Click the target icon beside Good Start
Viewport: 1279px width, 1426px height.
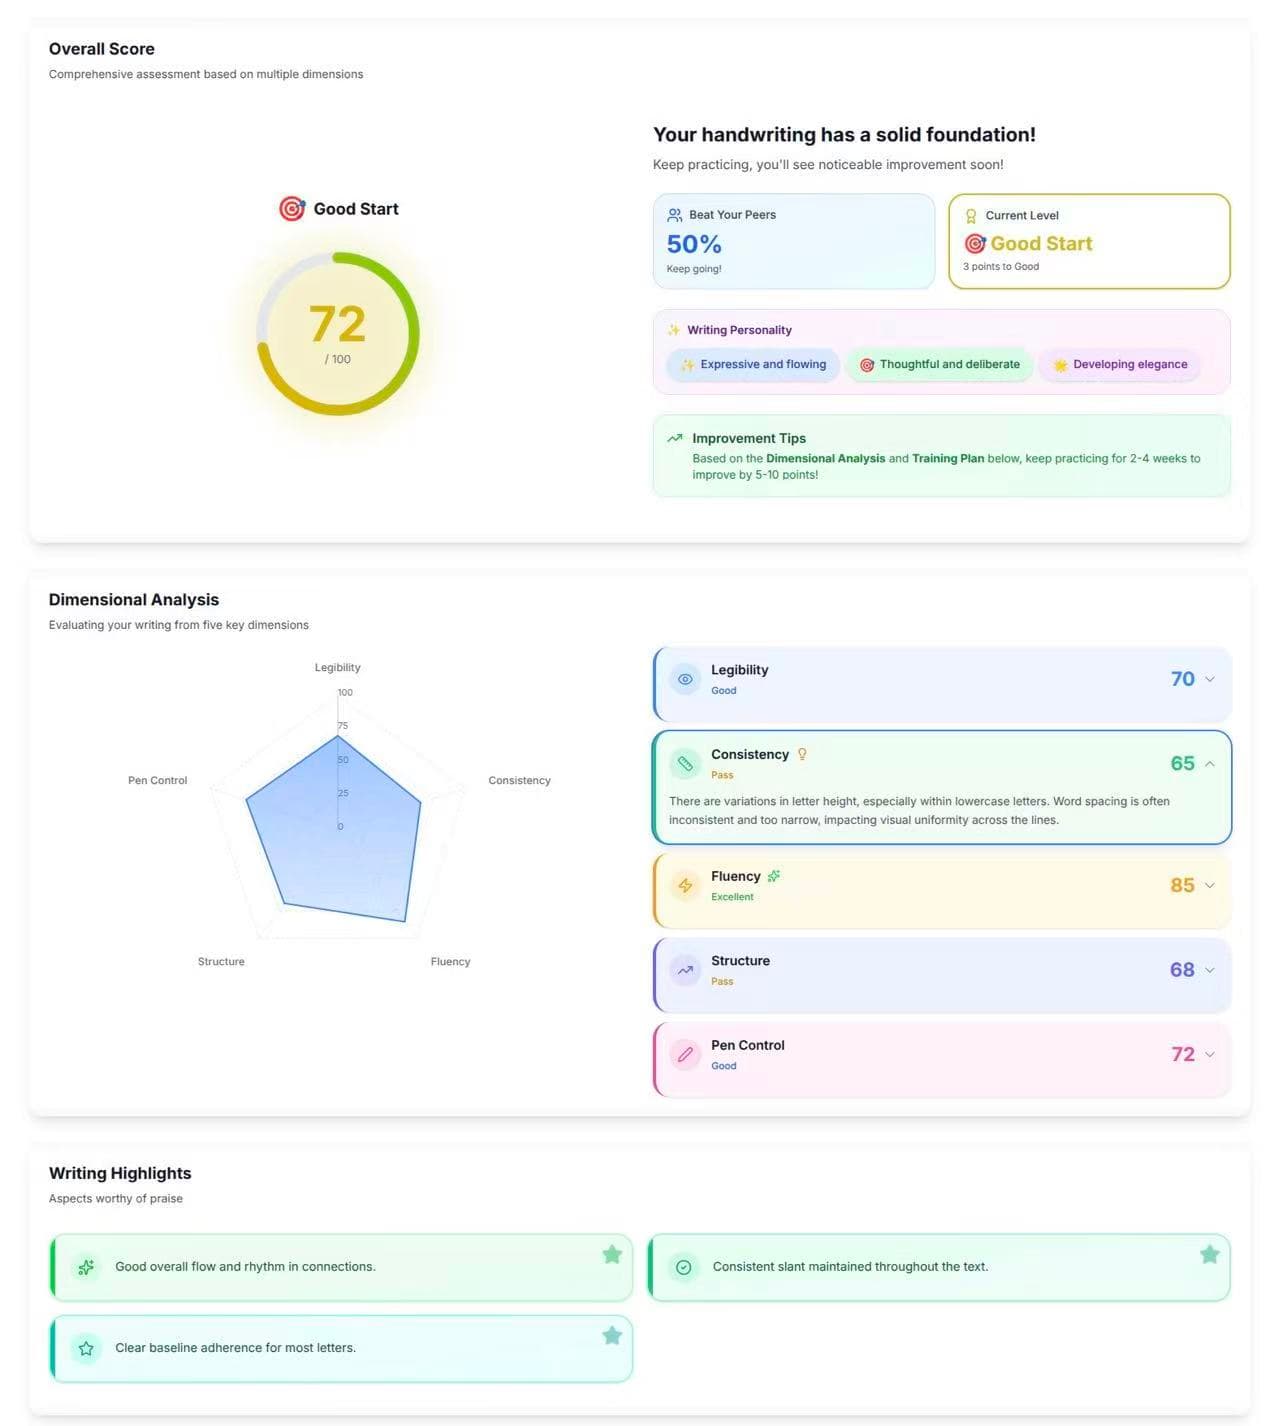[290, 209]
